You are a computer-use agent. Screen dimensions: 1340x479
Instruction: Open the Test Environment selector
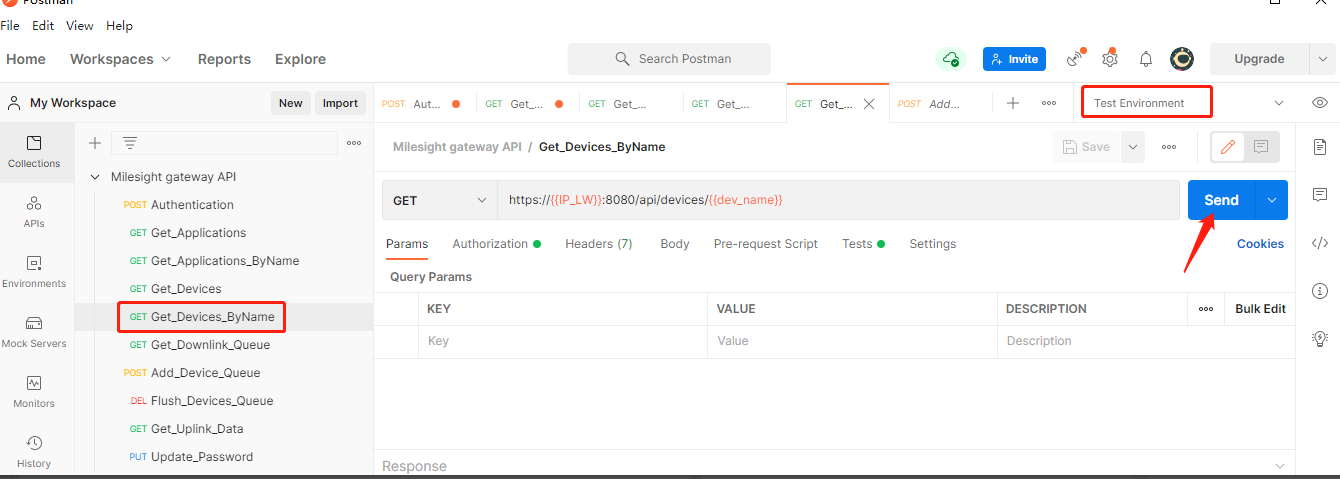point(1189,103)
